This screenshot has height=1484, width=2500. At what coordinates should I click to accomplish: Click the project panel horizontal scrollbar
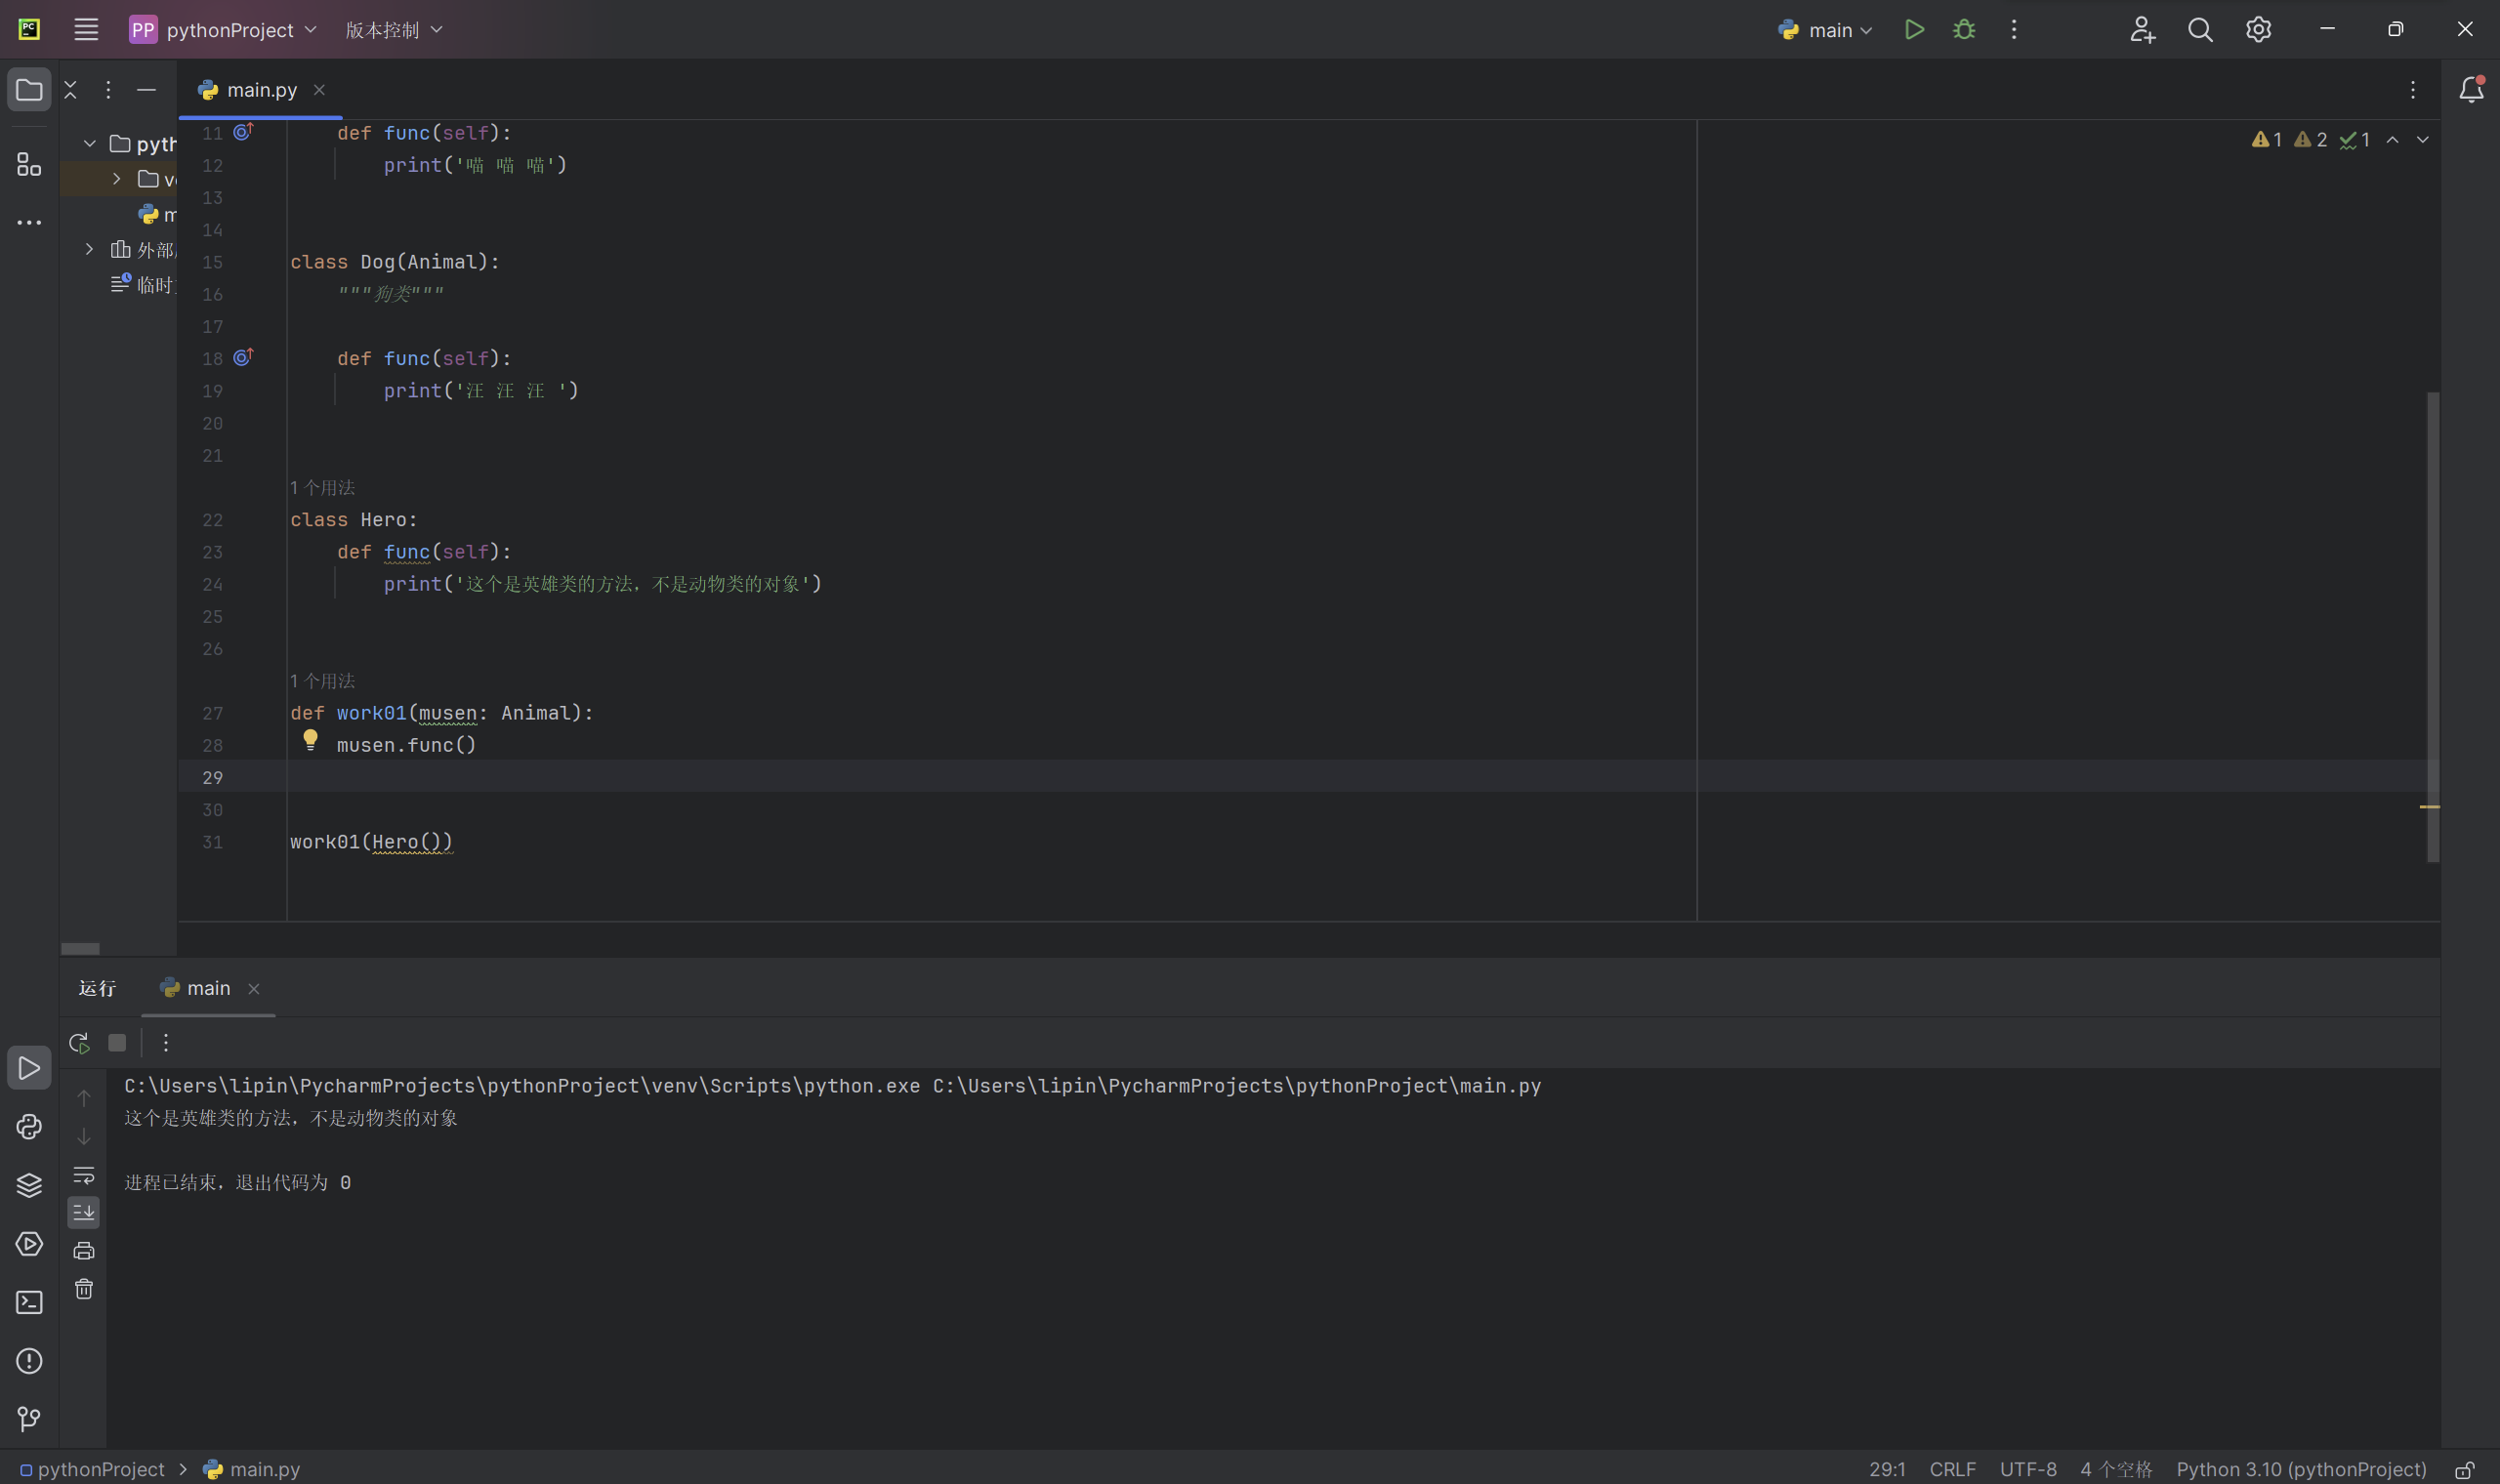pos(80,948)
